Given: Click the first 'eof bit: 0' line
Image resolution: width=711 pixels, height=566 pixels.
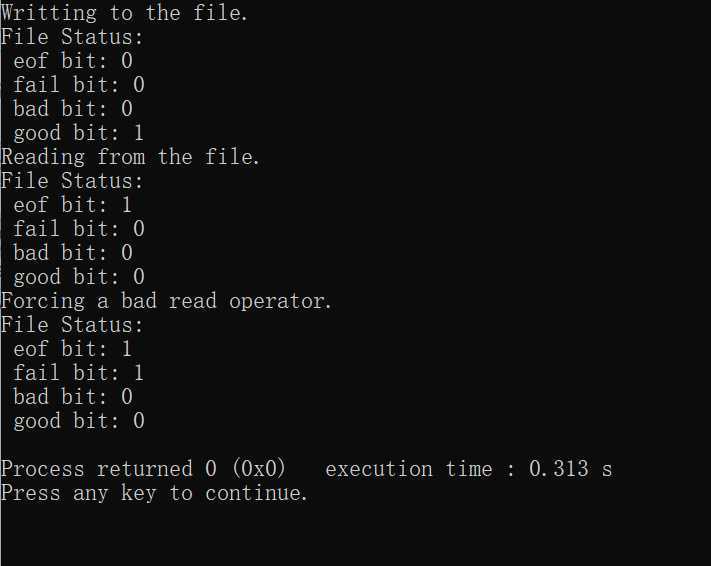Looking at the screenshot, I should click(73, 61).
